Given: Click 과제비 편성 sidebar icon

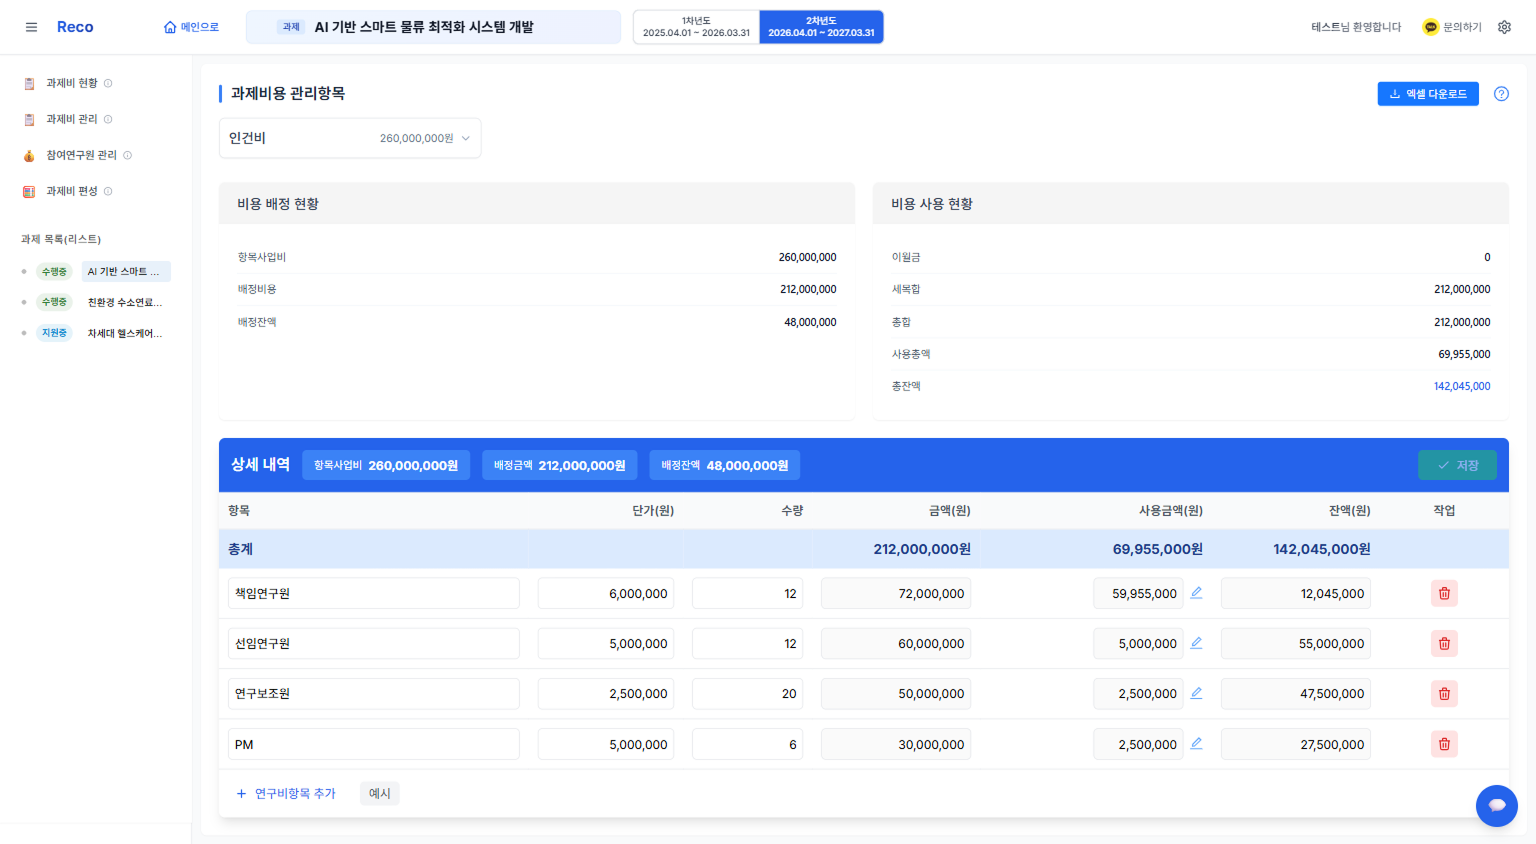Looking at the screenshot, I should coord(29,192).
